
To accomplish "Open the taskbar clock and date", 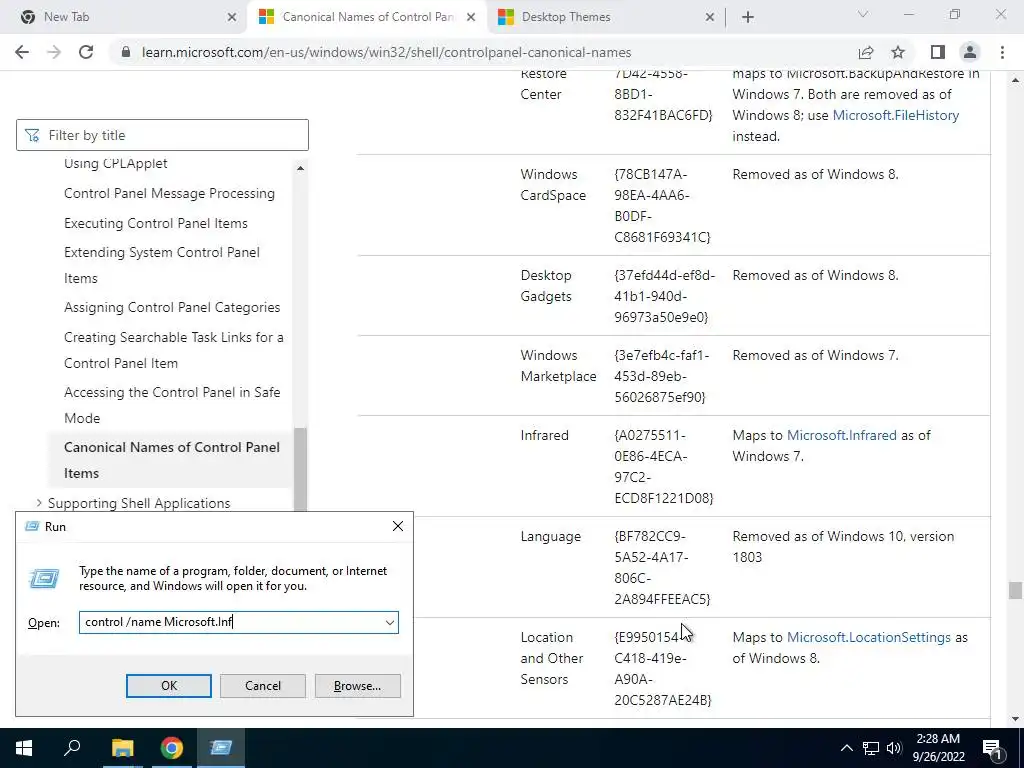I will click(938, 748).
